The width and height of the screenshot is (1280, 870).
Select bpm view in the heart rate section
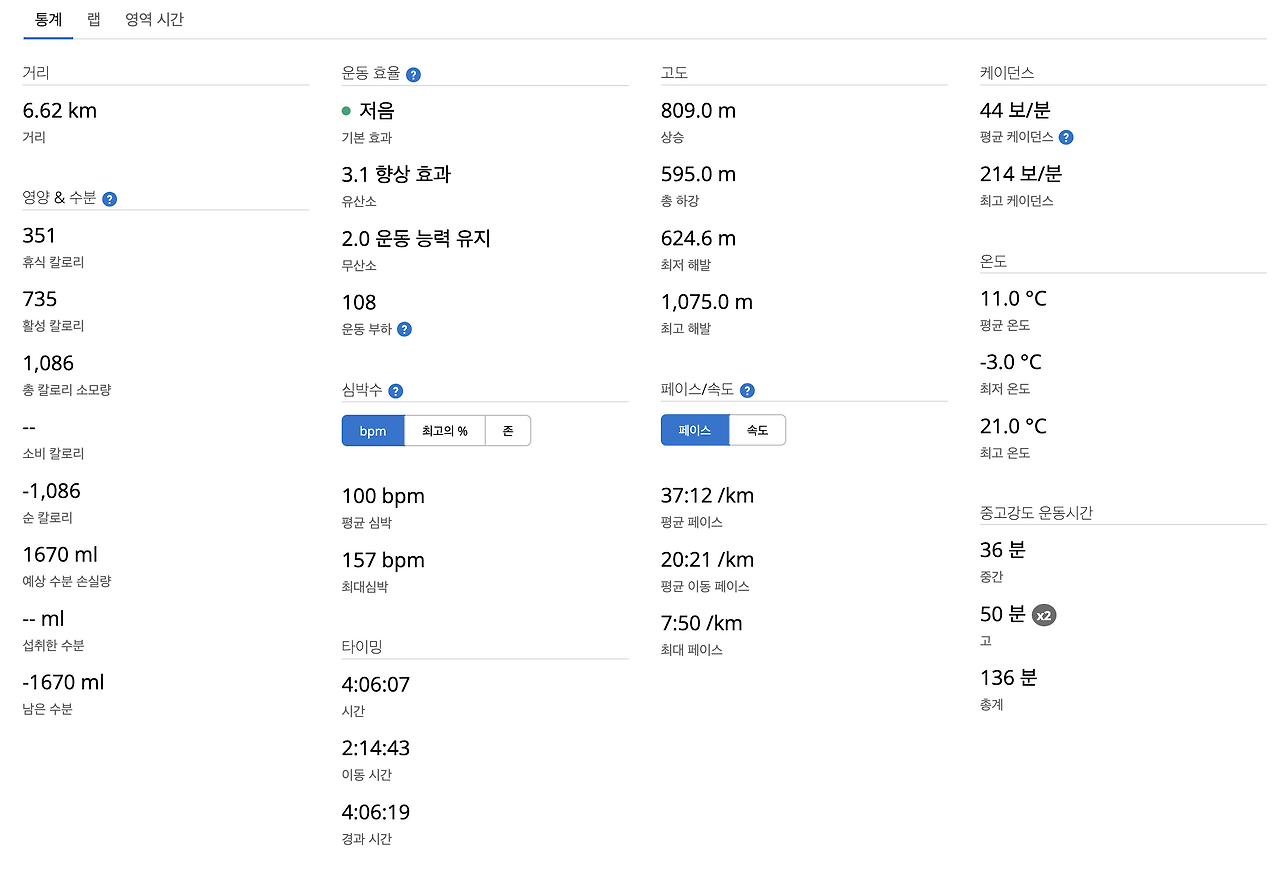click(372, 430)
